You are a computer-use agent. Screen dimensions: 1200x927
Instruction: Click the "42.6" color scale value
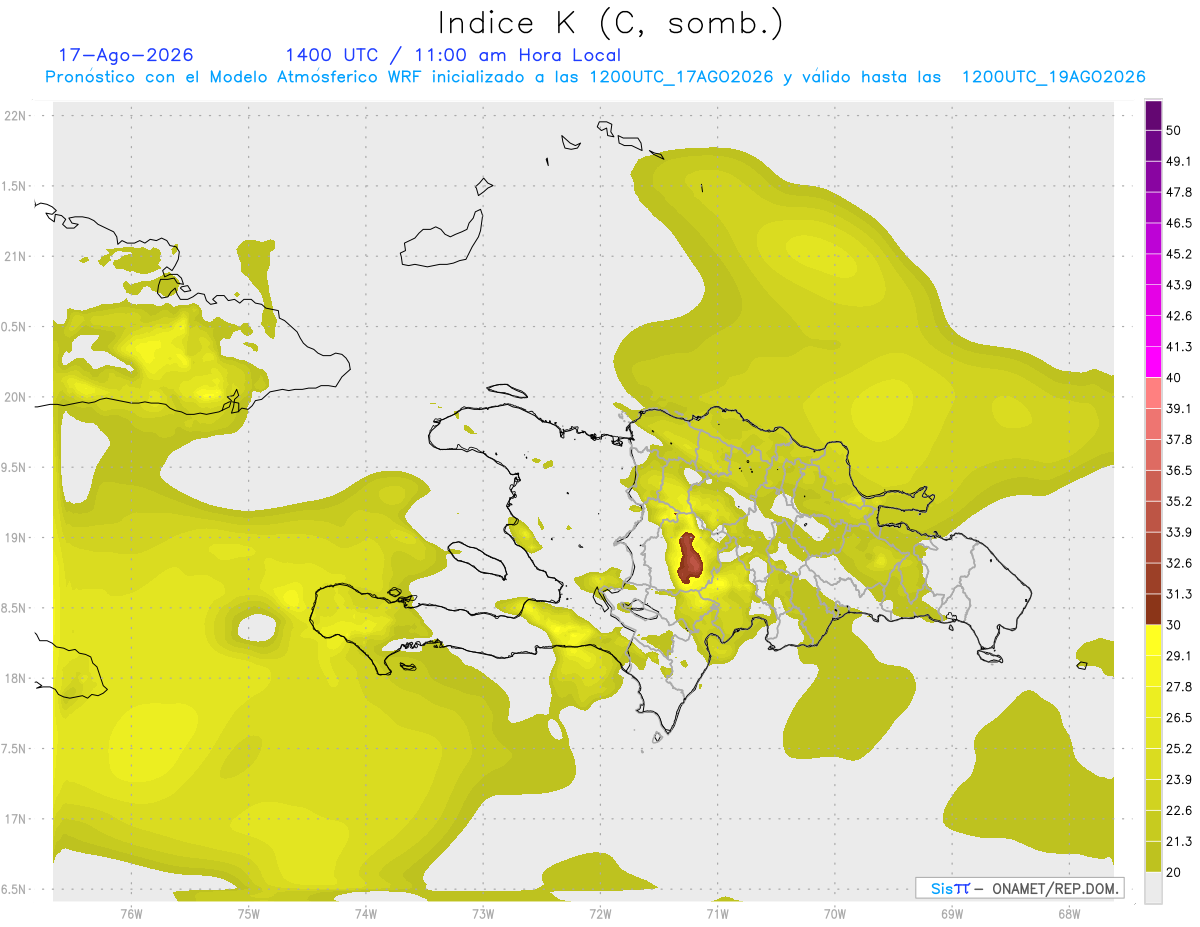[1179, 316]
